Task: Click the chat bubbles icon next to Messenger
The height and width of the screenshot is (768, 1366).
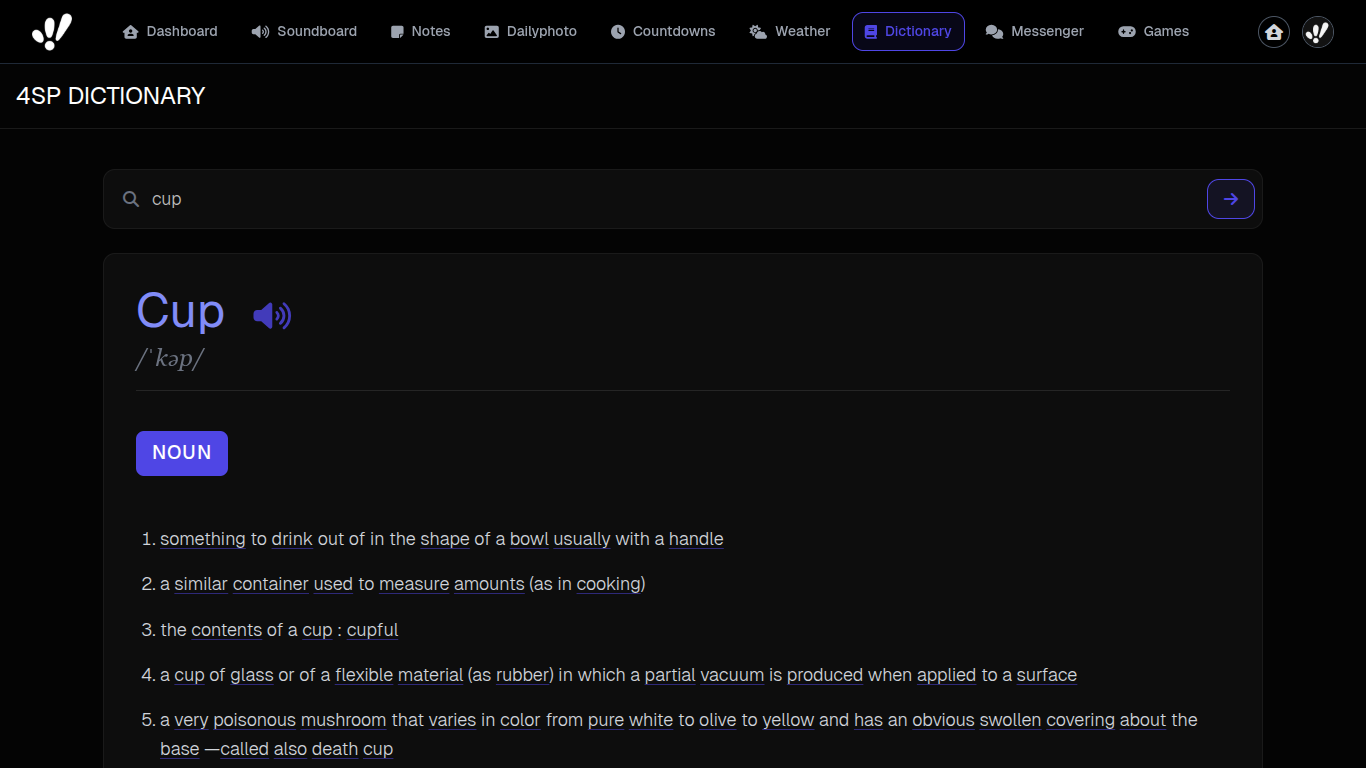Action: pos(995,31)
